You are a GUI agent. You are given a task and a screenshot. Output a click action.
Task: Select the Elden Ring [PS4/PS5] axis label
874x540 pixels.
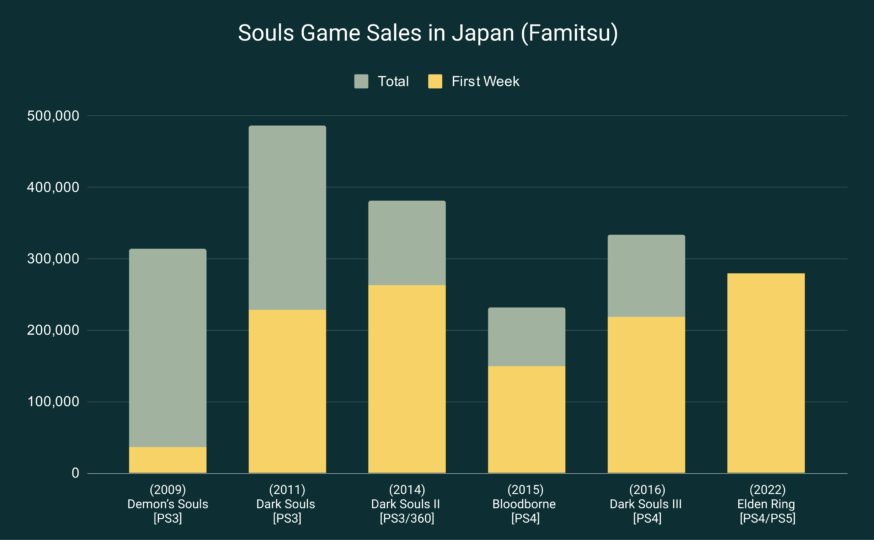tap(765, 504)
